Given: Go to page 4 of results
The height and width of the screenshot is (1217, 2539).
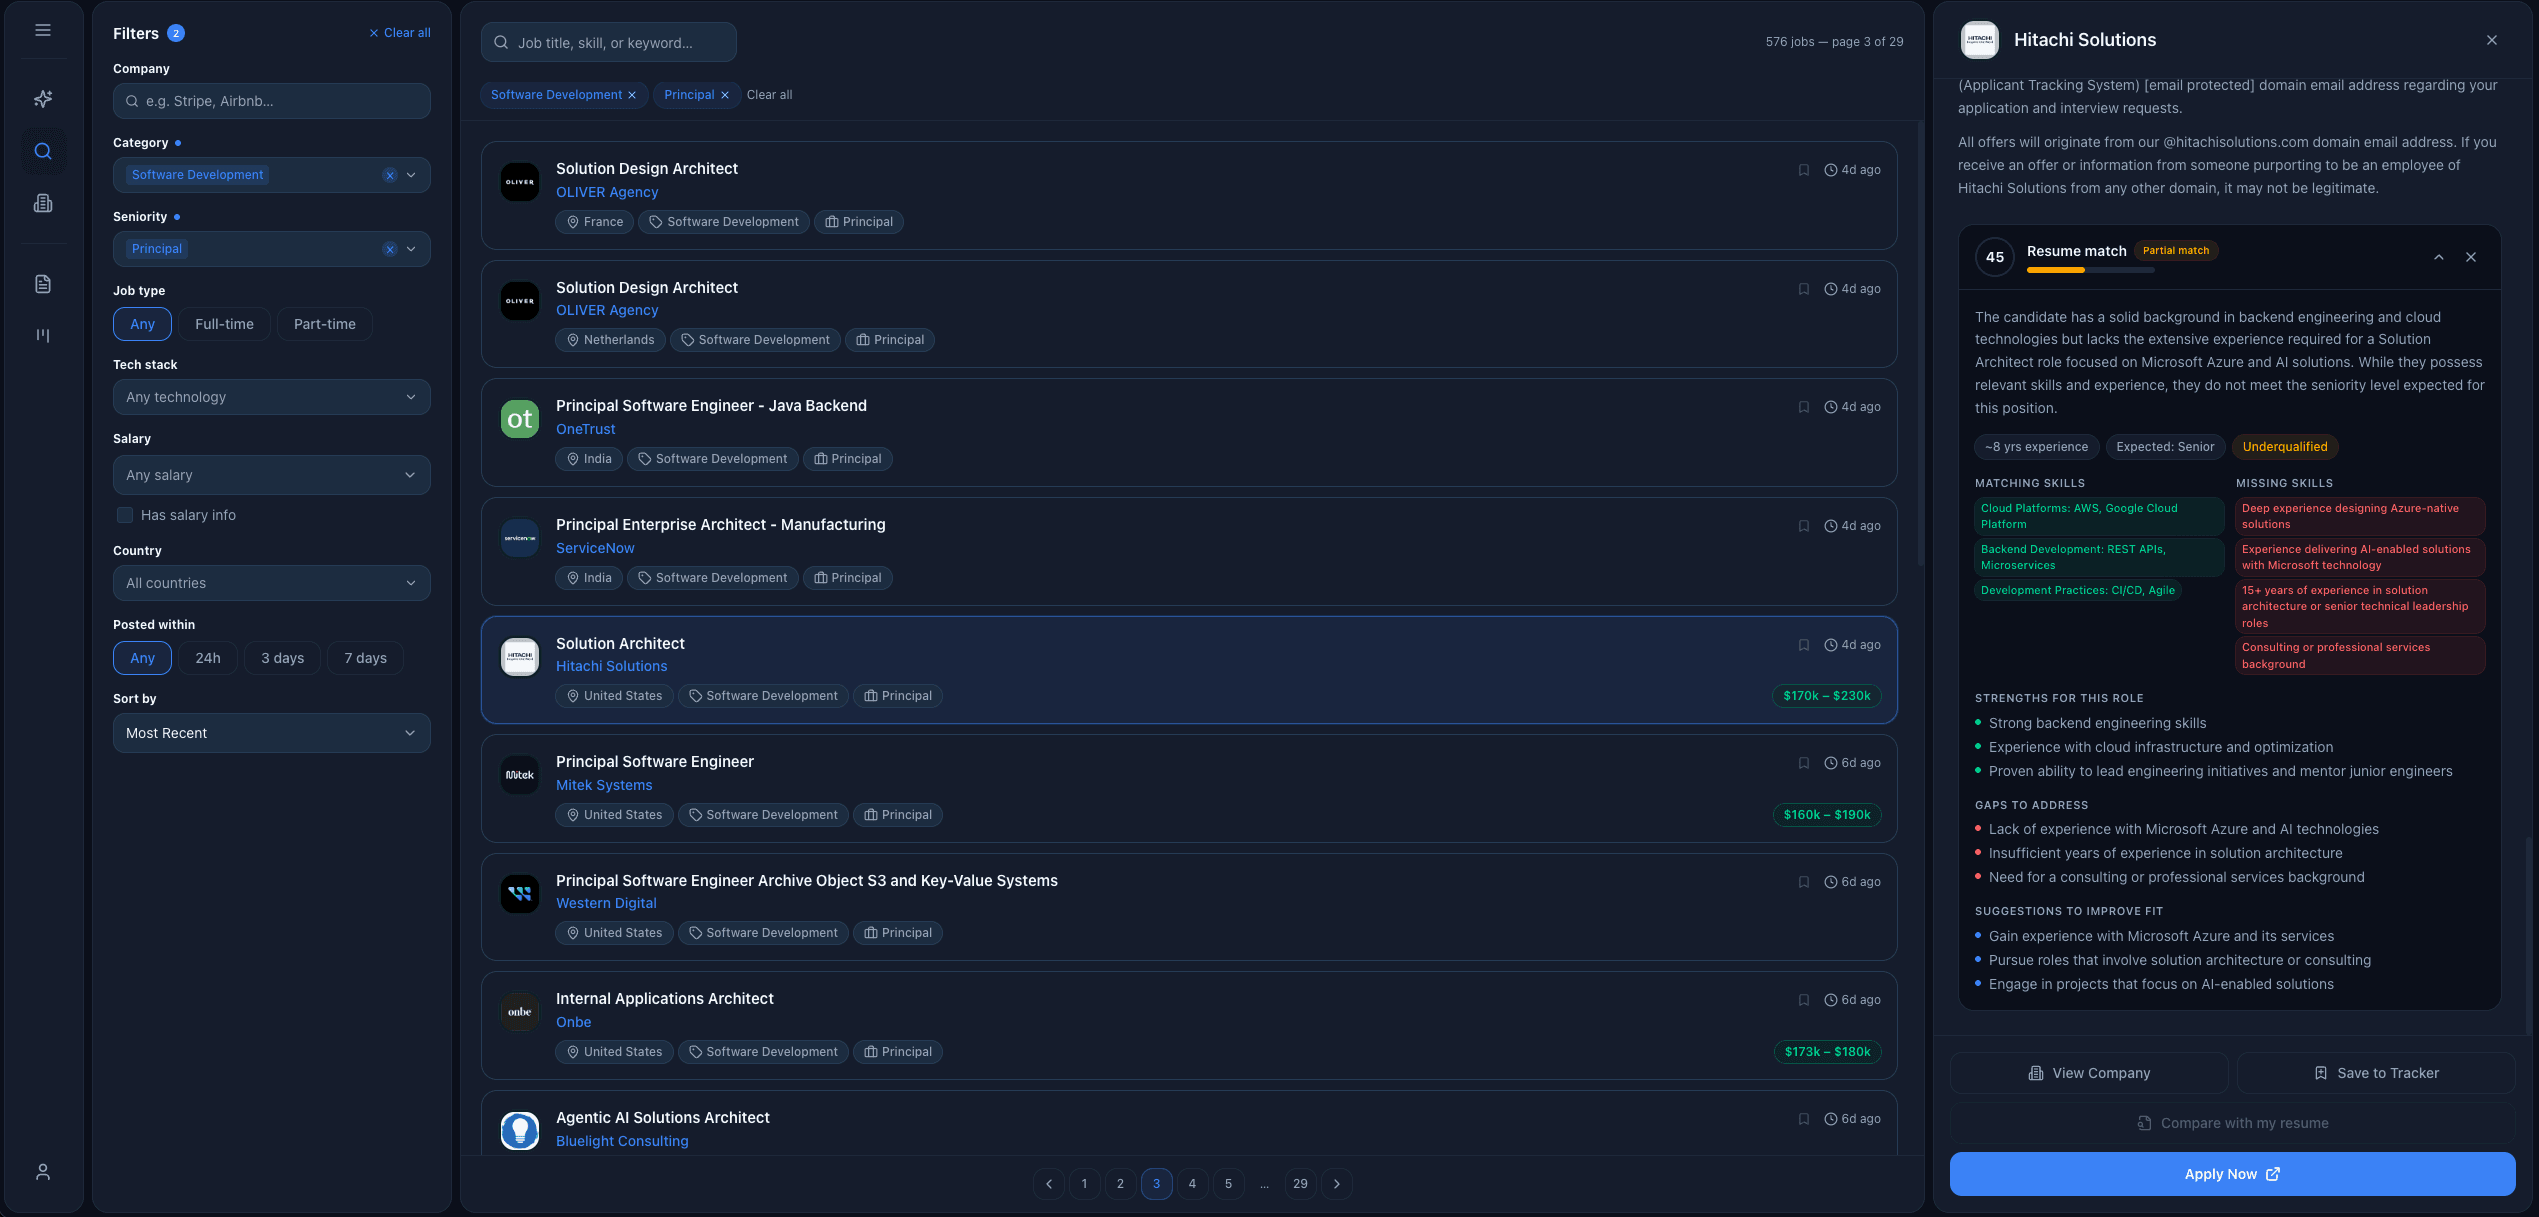Looking at the screenshot, I should pyautogui.click(x=1192, y=1184).
